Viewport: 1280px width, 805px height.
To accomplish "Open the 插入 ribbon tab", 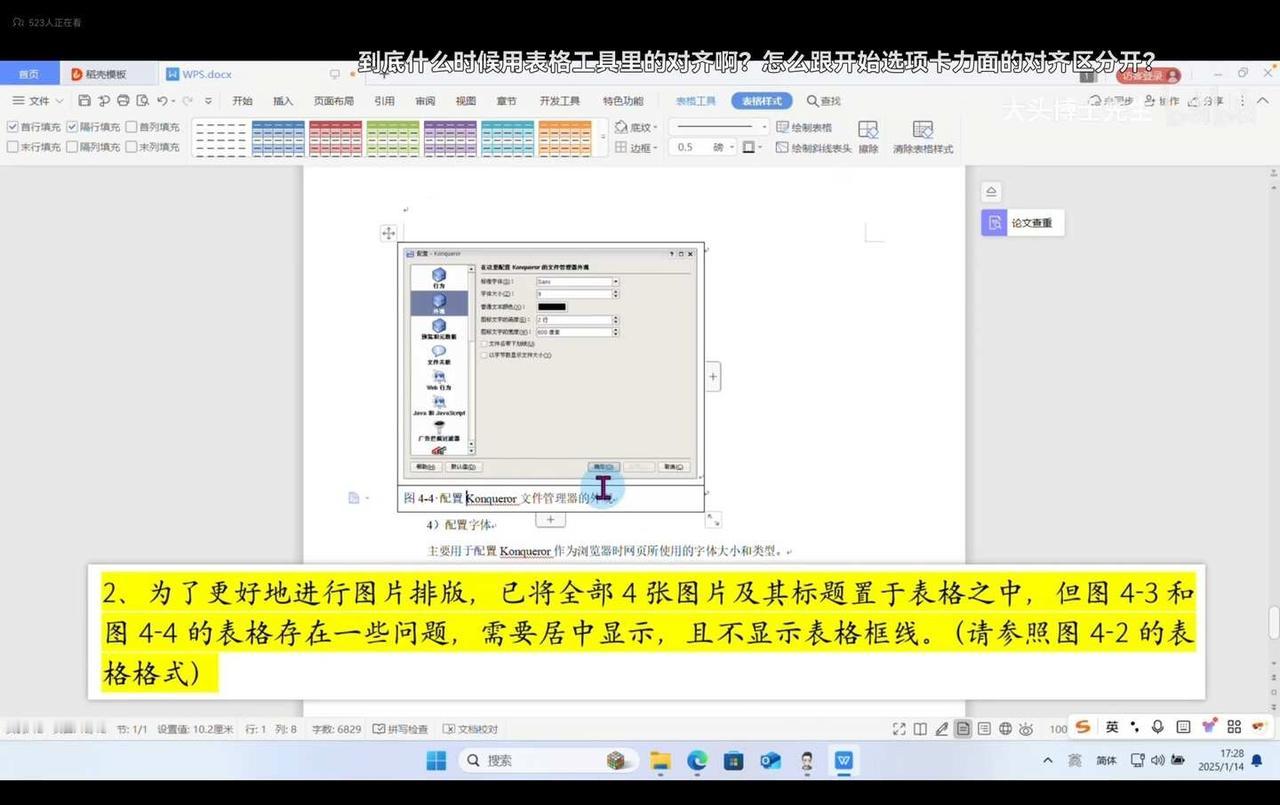I will click(283, 101).
